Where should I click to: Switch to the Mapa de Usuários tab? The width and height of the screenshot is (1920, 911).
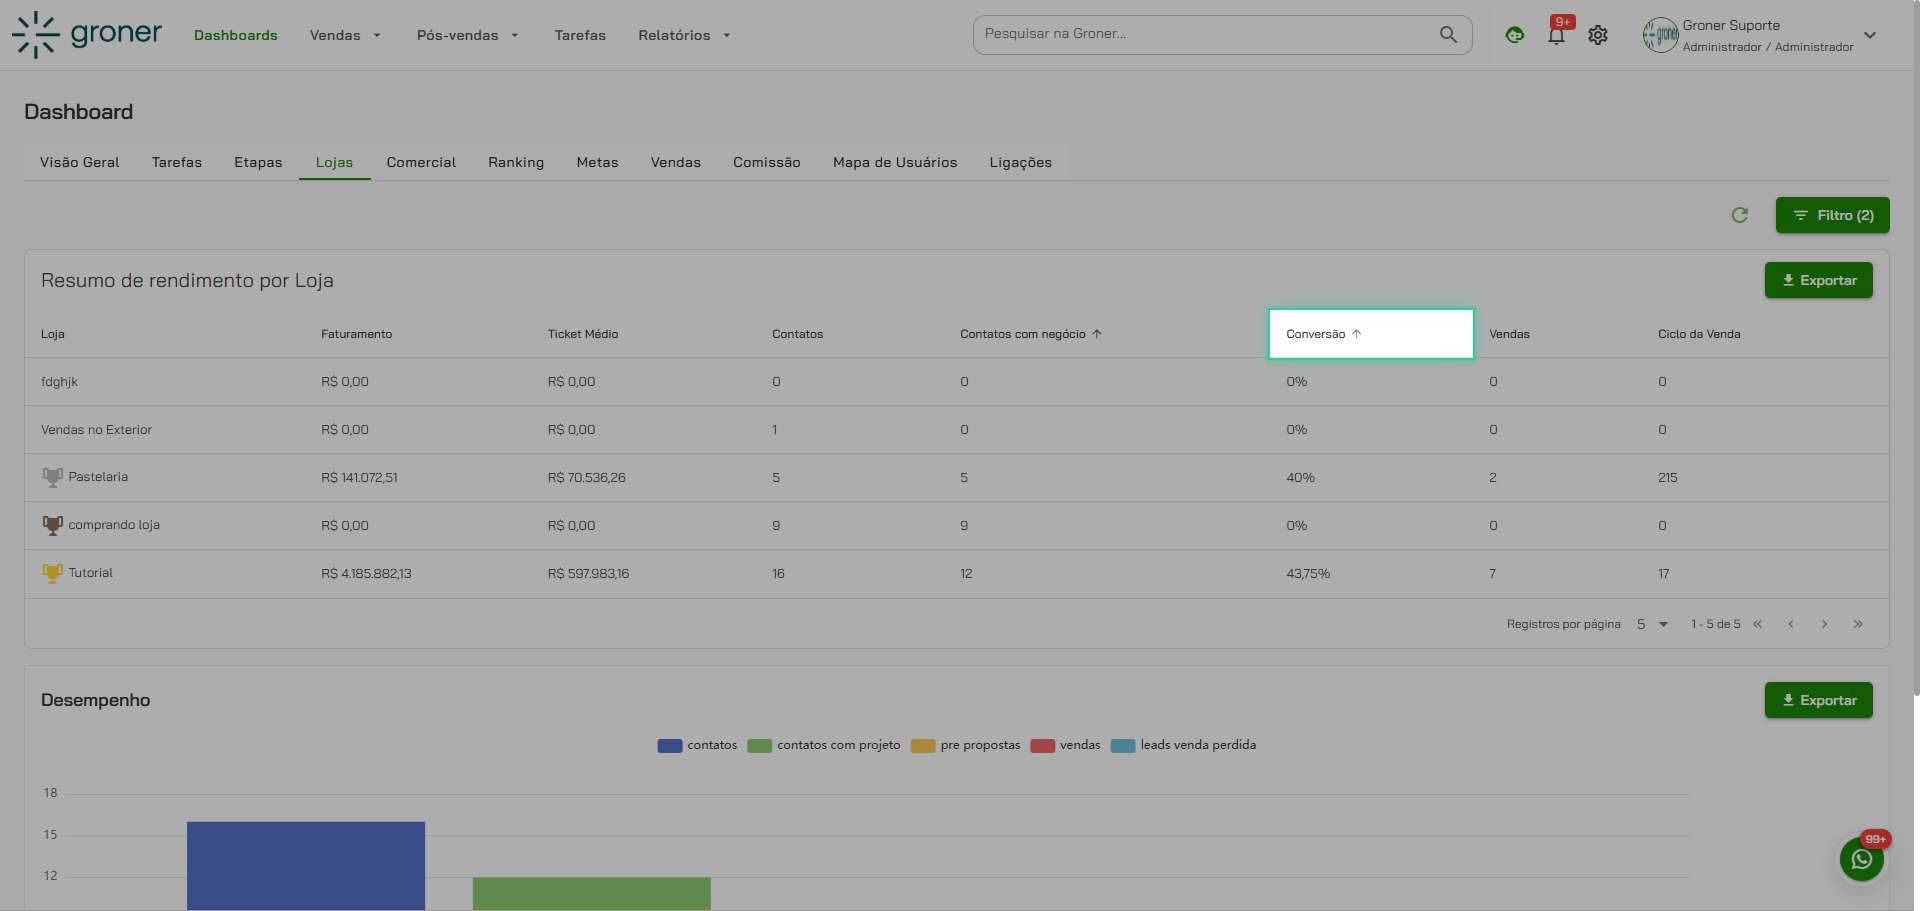895,162
